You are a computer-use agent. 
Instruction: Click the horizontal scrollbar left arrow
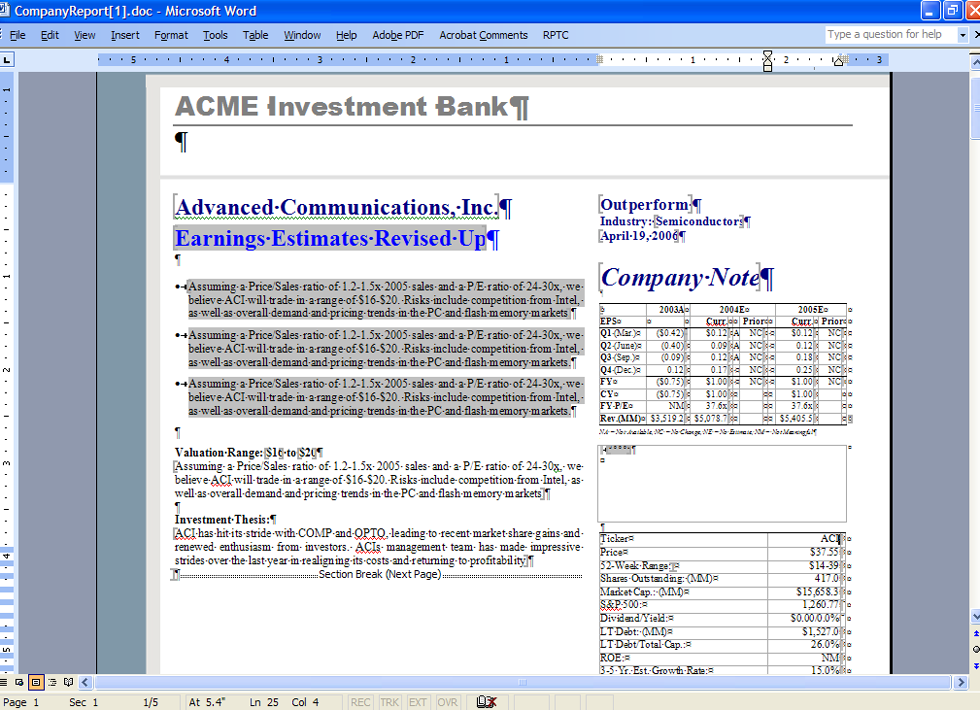[x=86, y=682]
